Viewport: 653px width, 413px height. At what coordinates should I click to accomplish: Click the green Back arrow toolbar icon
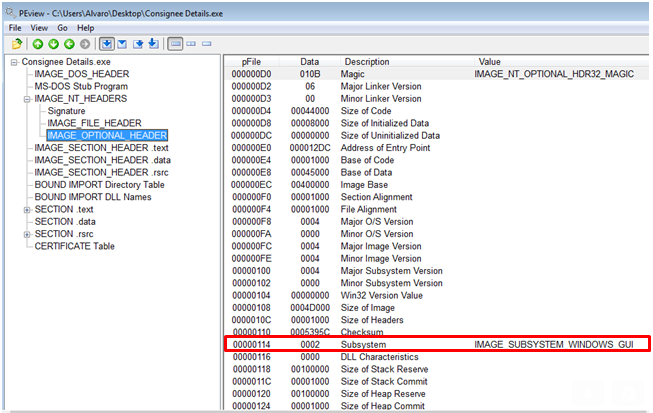coord(69,44)
